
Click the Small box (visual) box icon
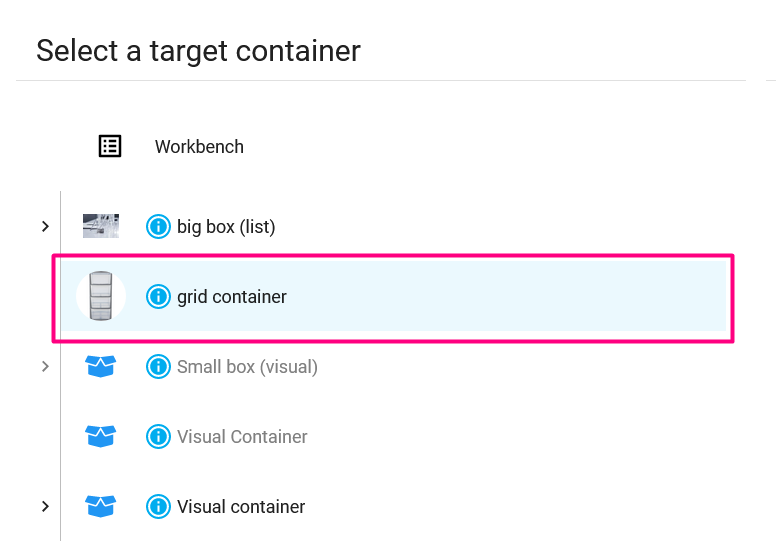click(x=100, y=366)
